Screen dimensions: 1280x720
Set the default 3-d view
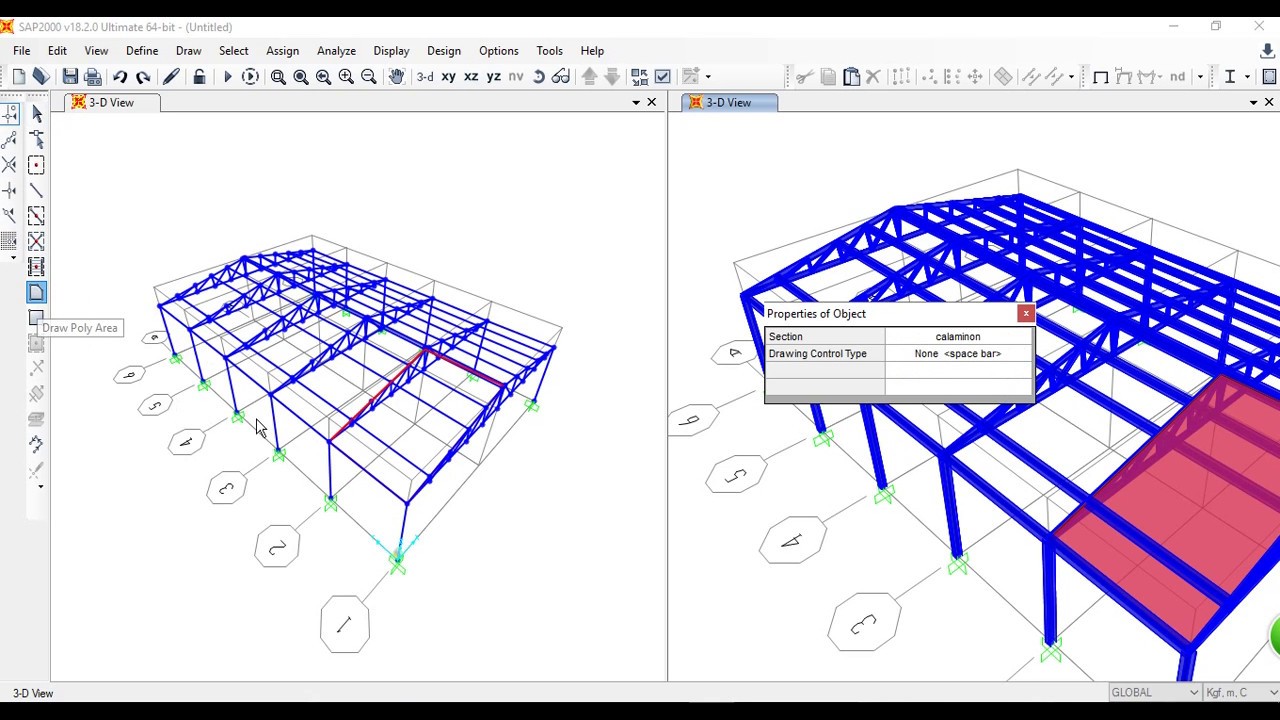coord(425,77)
